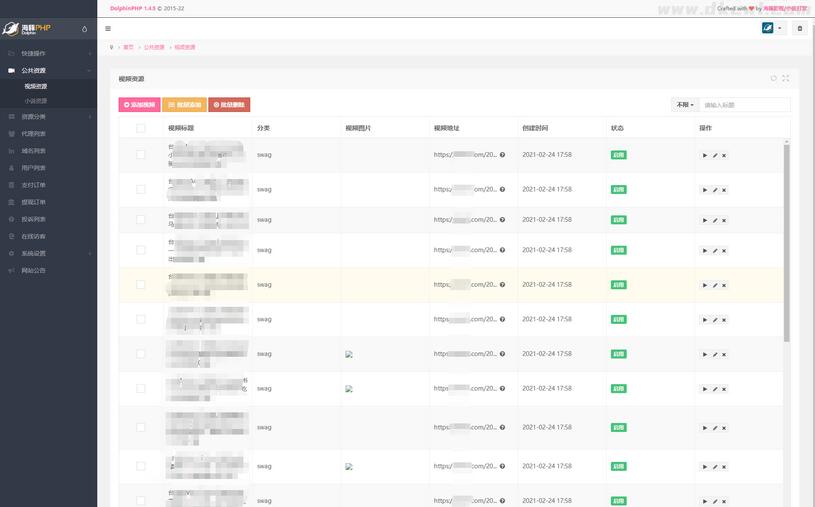The width and height of the screenshot is (815, 507).
Task: Select 小说资源 submenu item
Action: [x=36, y=101]
